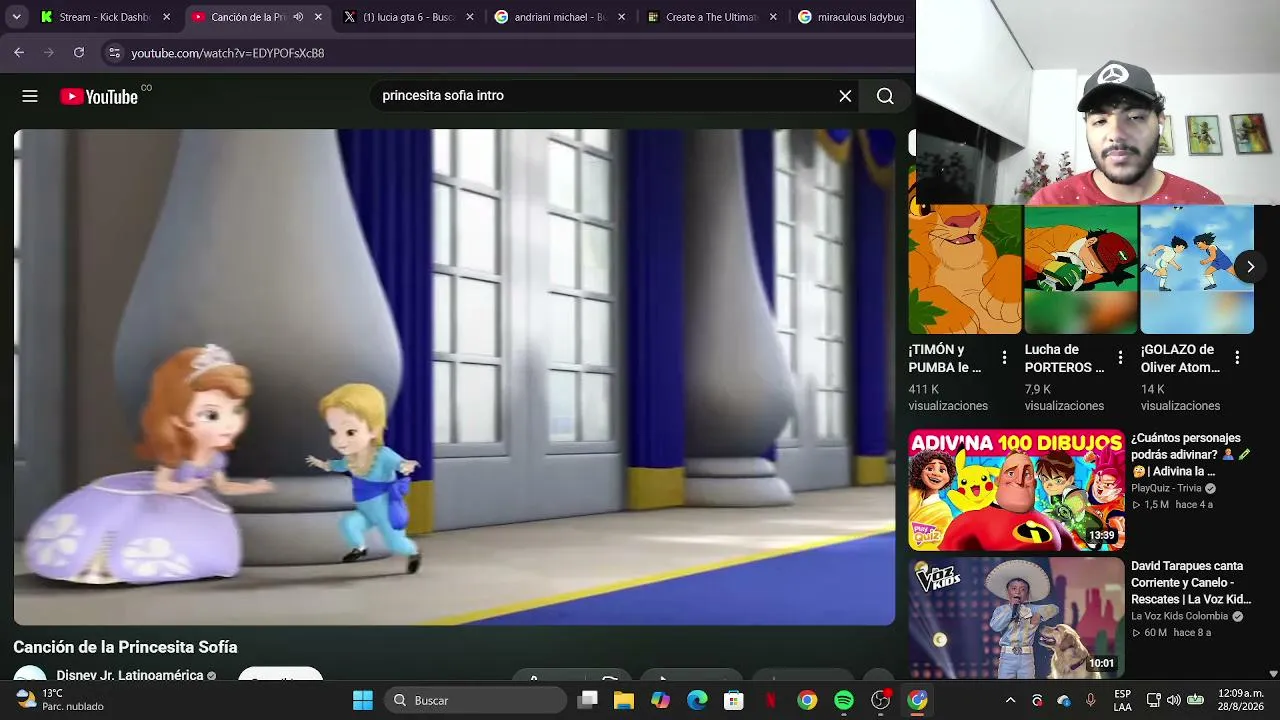1280x720 pixels.
Task: Play the La Voz Kids thumbnail
Action: pos(1016,618)
